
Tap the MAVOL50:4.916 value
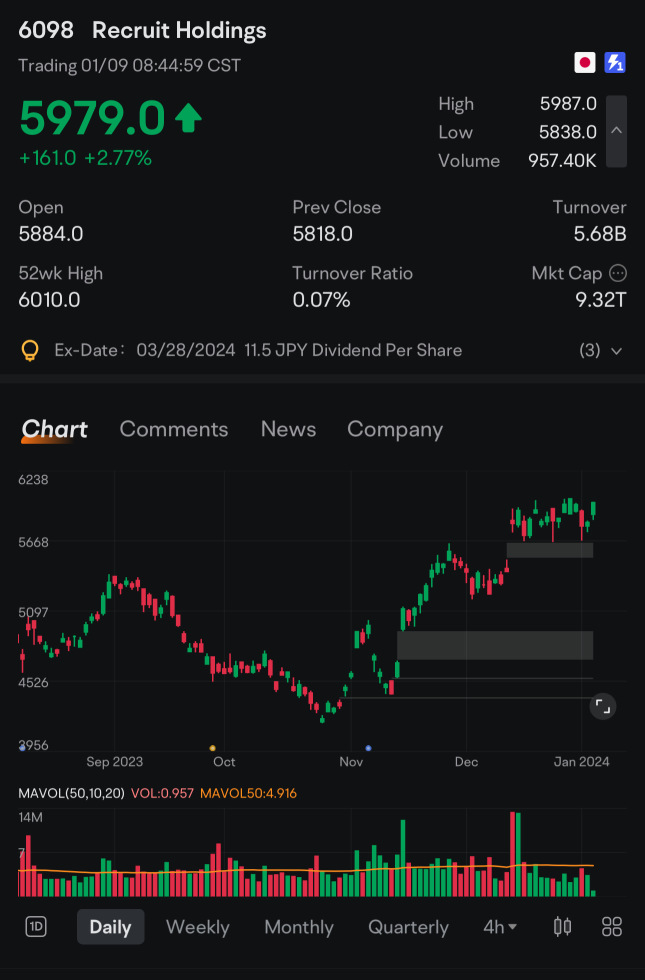248,793
